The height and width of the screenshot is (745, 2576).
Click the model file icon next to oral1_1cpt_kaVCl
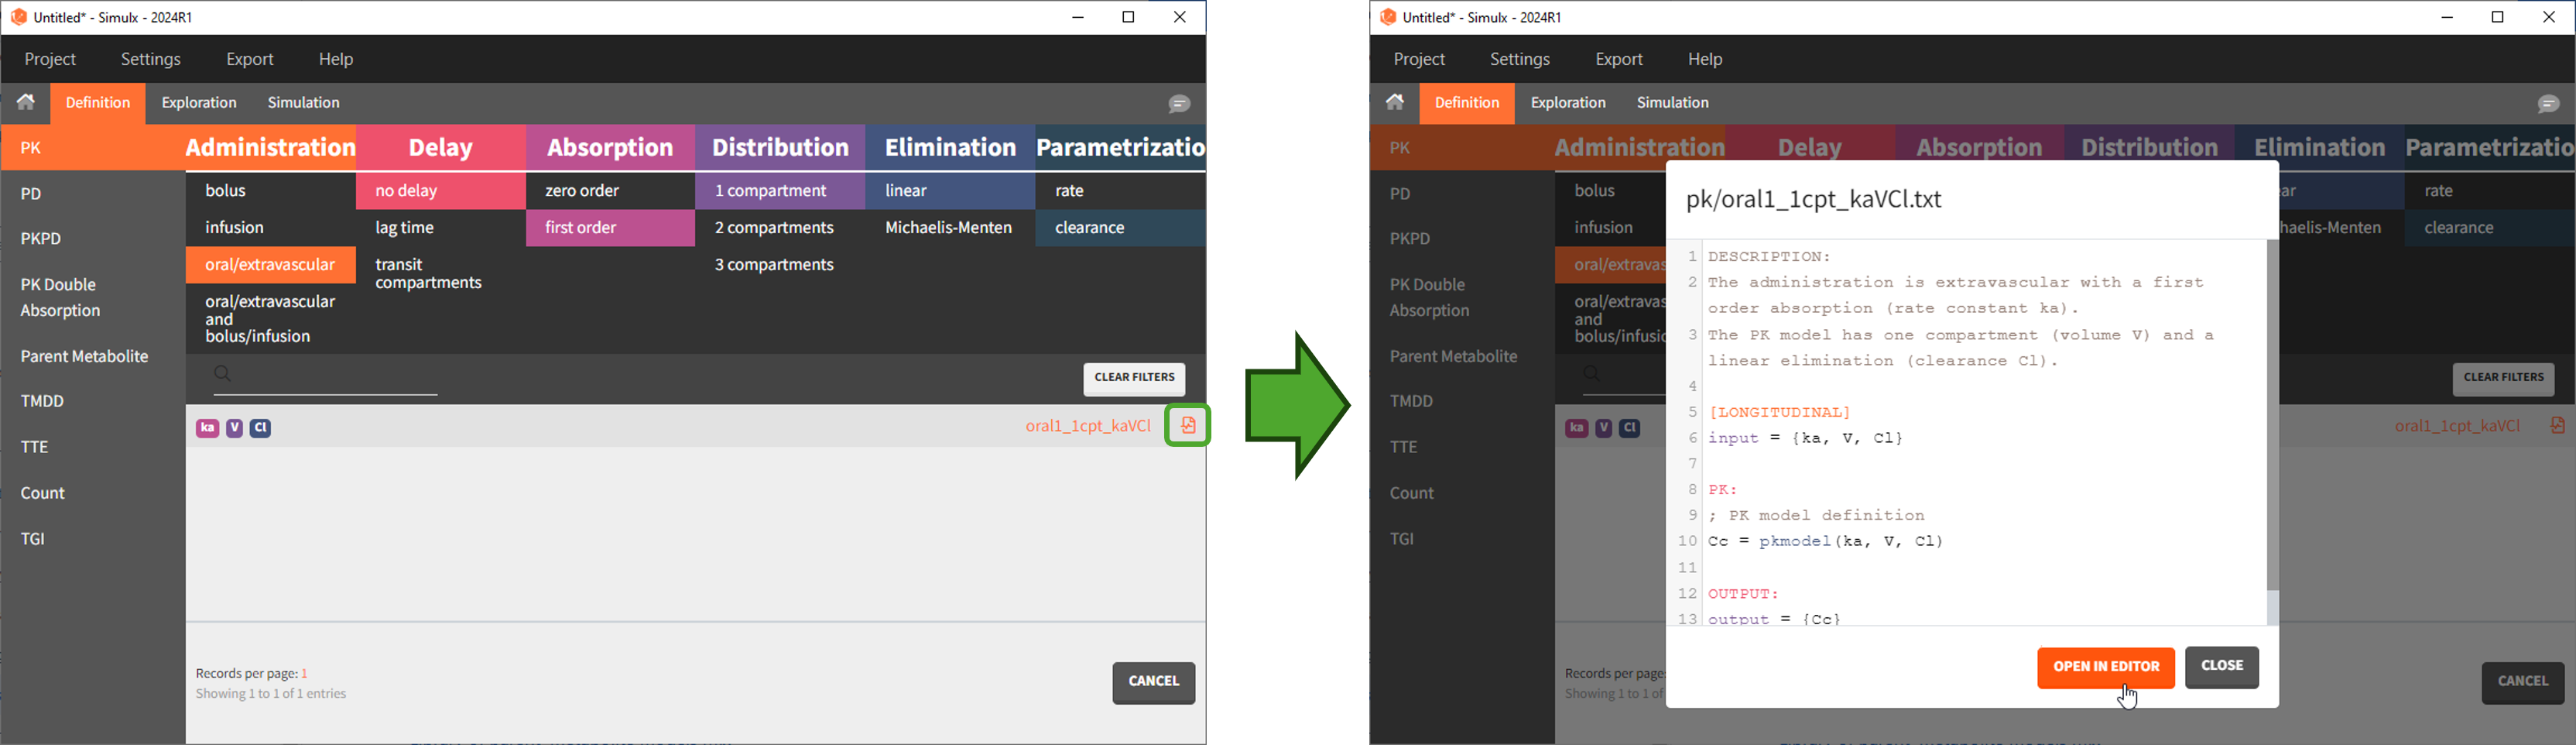point(1188,426)
